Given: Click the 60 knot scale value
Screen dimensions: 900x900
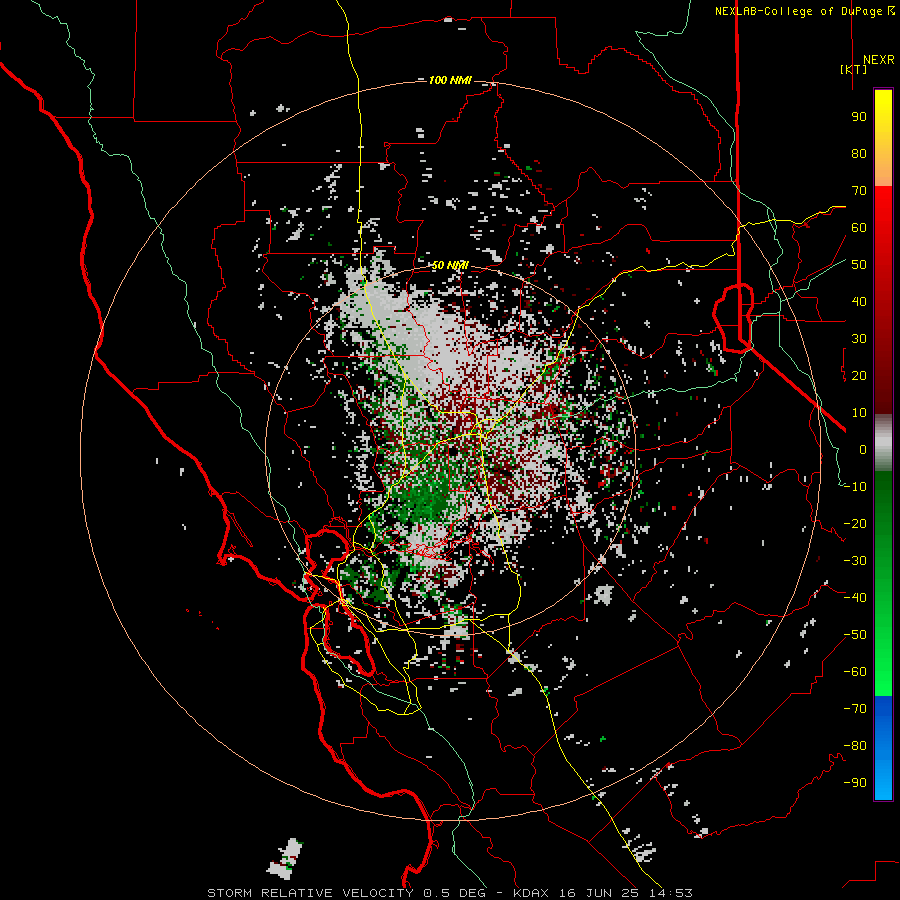Looking at the screenshot, I should (859, 227).
